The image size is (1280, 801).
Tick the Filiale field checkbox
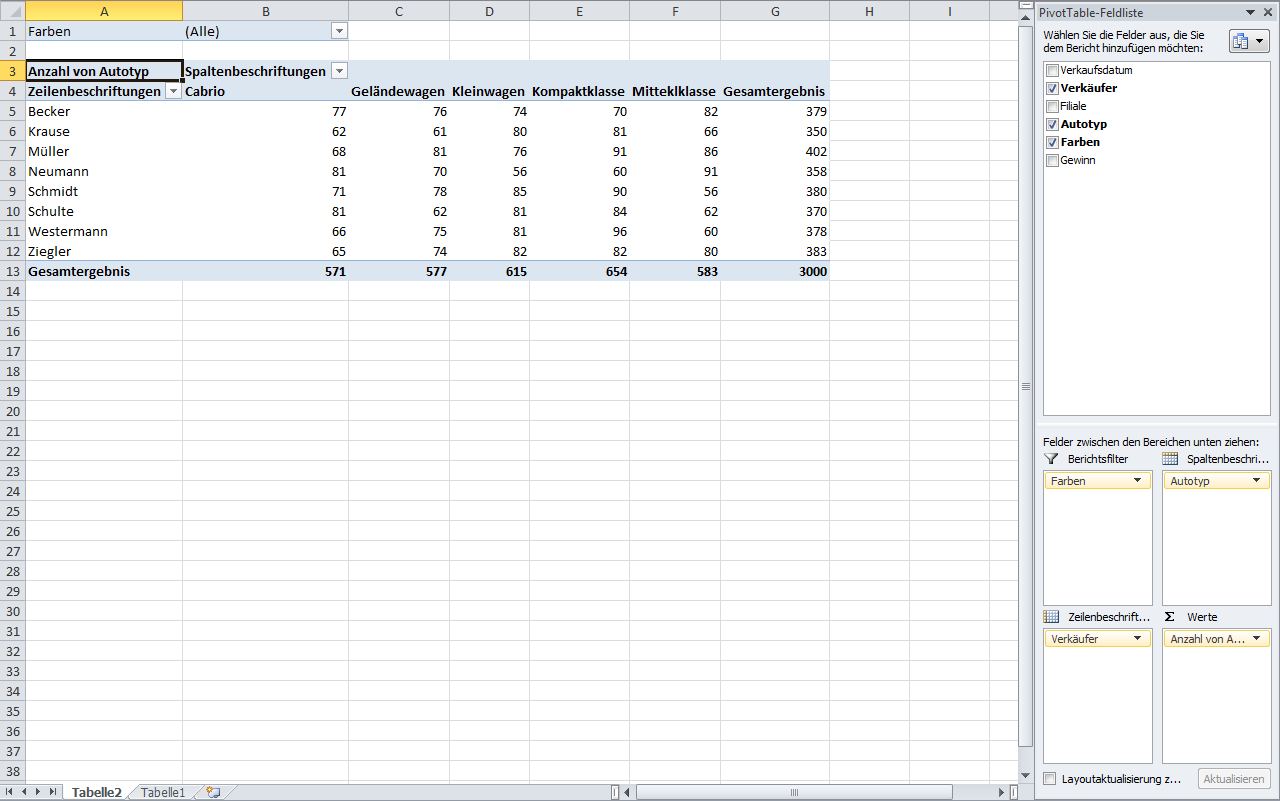tap(1052, 106)
